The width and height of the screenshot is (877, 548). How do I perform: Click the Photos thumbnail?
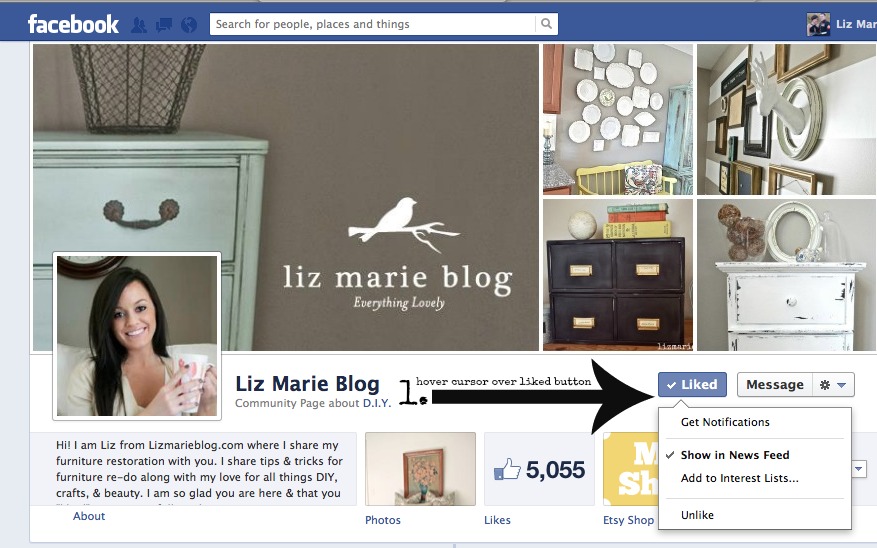(x=421, y=469)
